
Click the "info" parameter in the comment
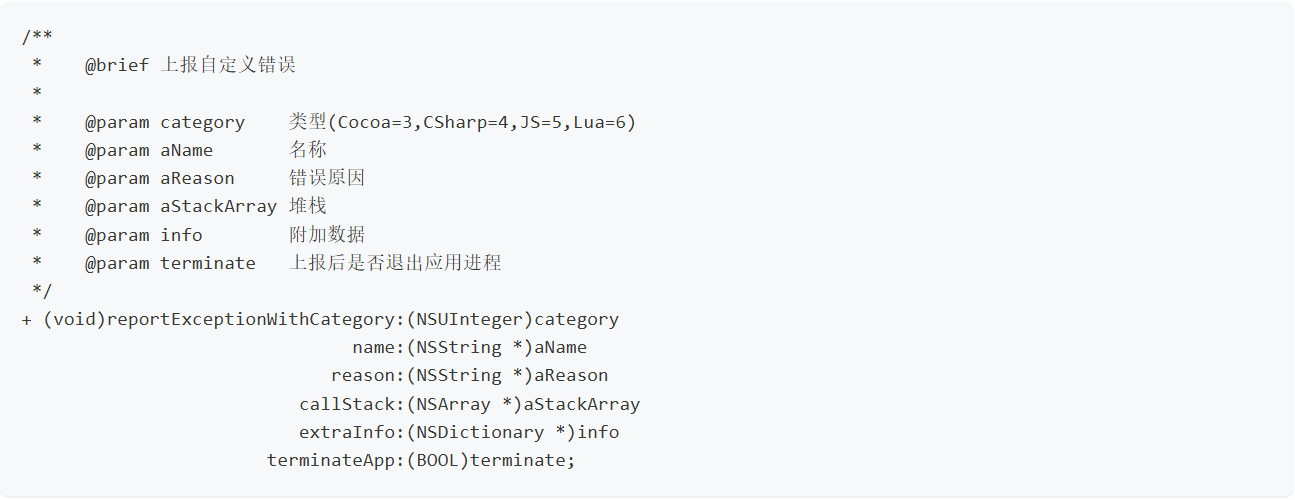(181, 235)
